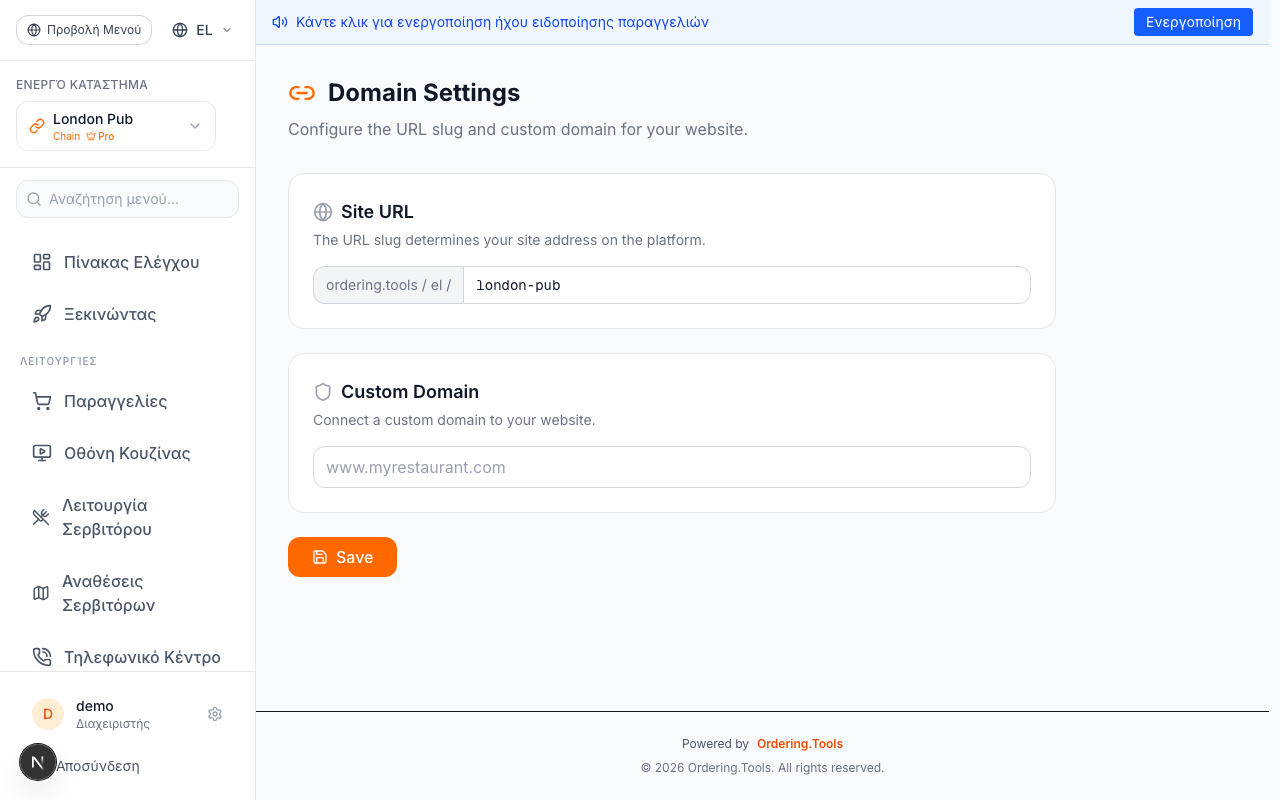Screen dimensions: 1280x800
Task: Open the Παραγγελίες orders page
Action: tap(128, 401)
